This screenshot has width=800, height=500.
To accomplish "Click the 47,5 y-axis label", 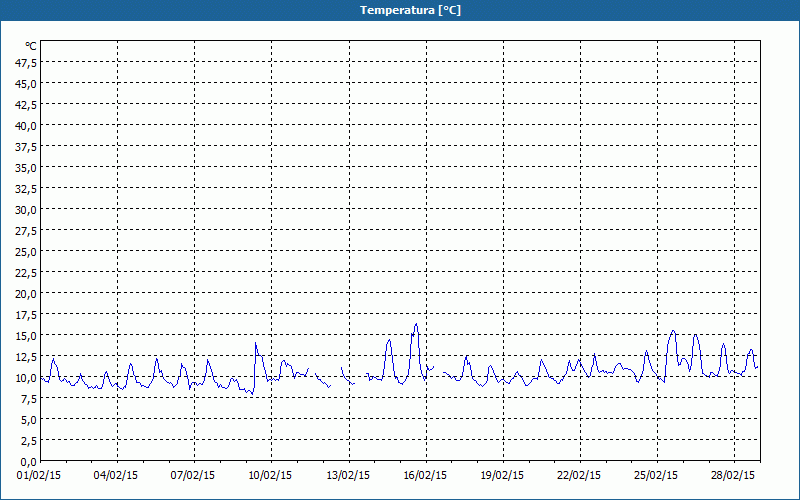I will pos(26,63).
